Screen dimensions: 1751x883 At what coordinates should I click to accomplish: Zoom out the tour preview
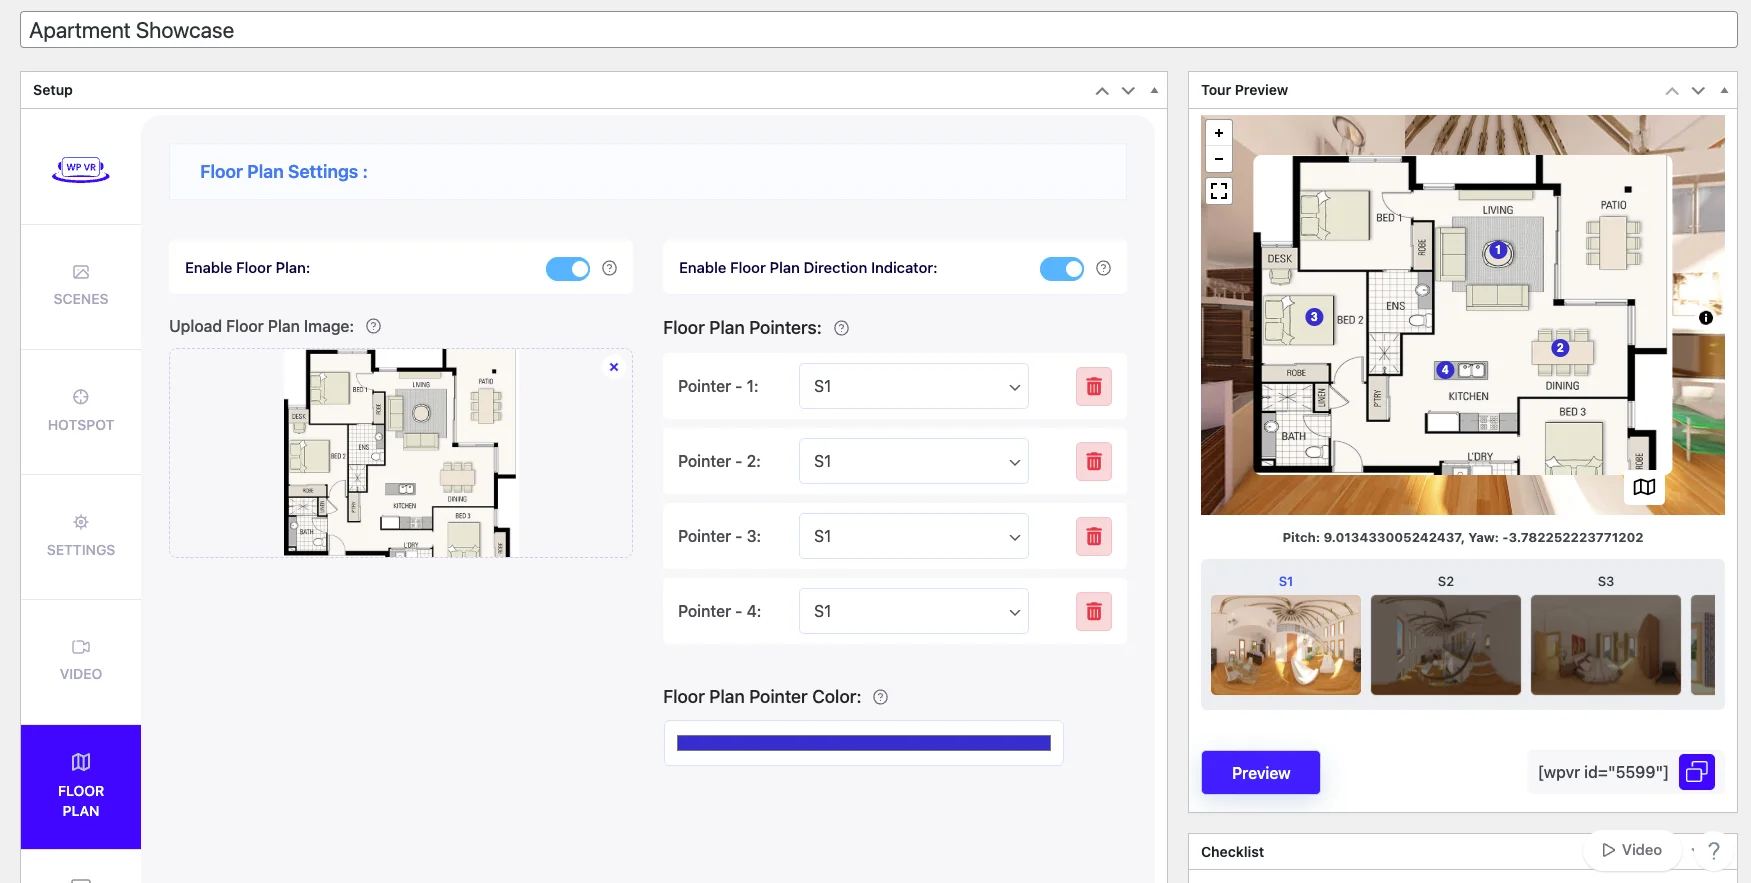click(1219, 159)
